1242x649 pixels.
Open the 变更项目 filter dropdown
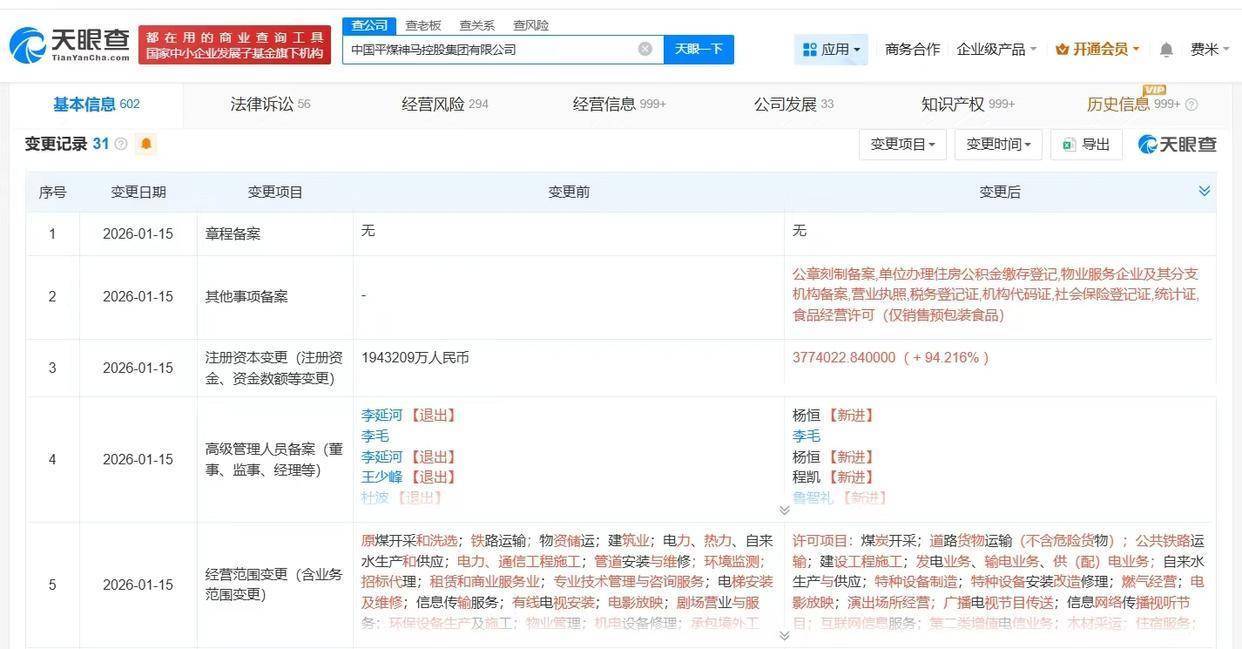coord(902,144)
